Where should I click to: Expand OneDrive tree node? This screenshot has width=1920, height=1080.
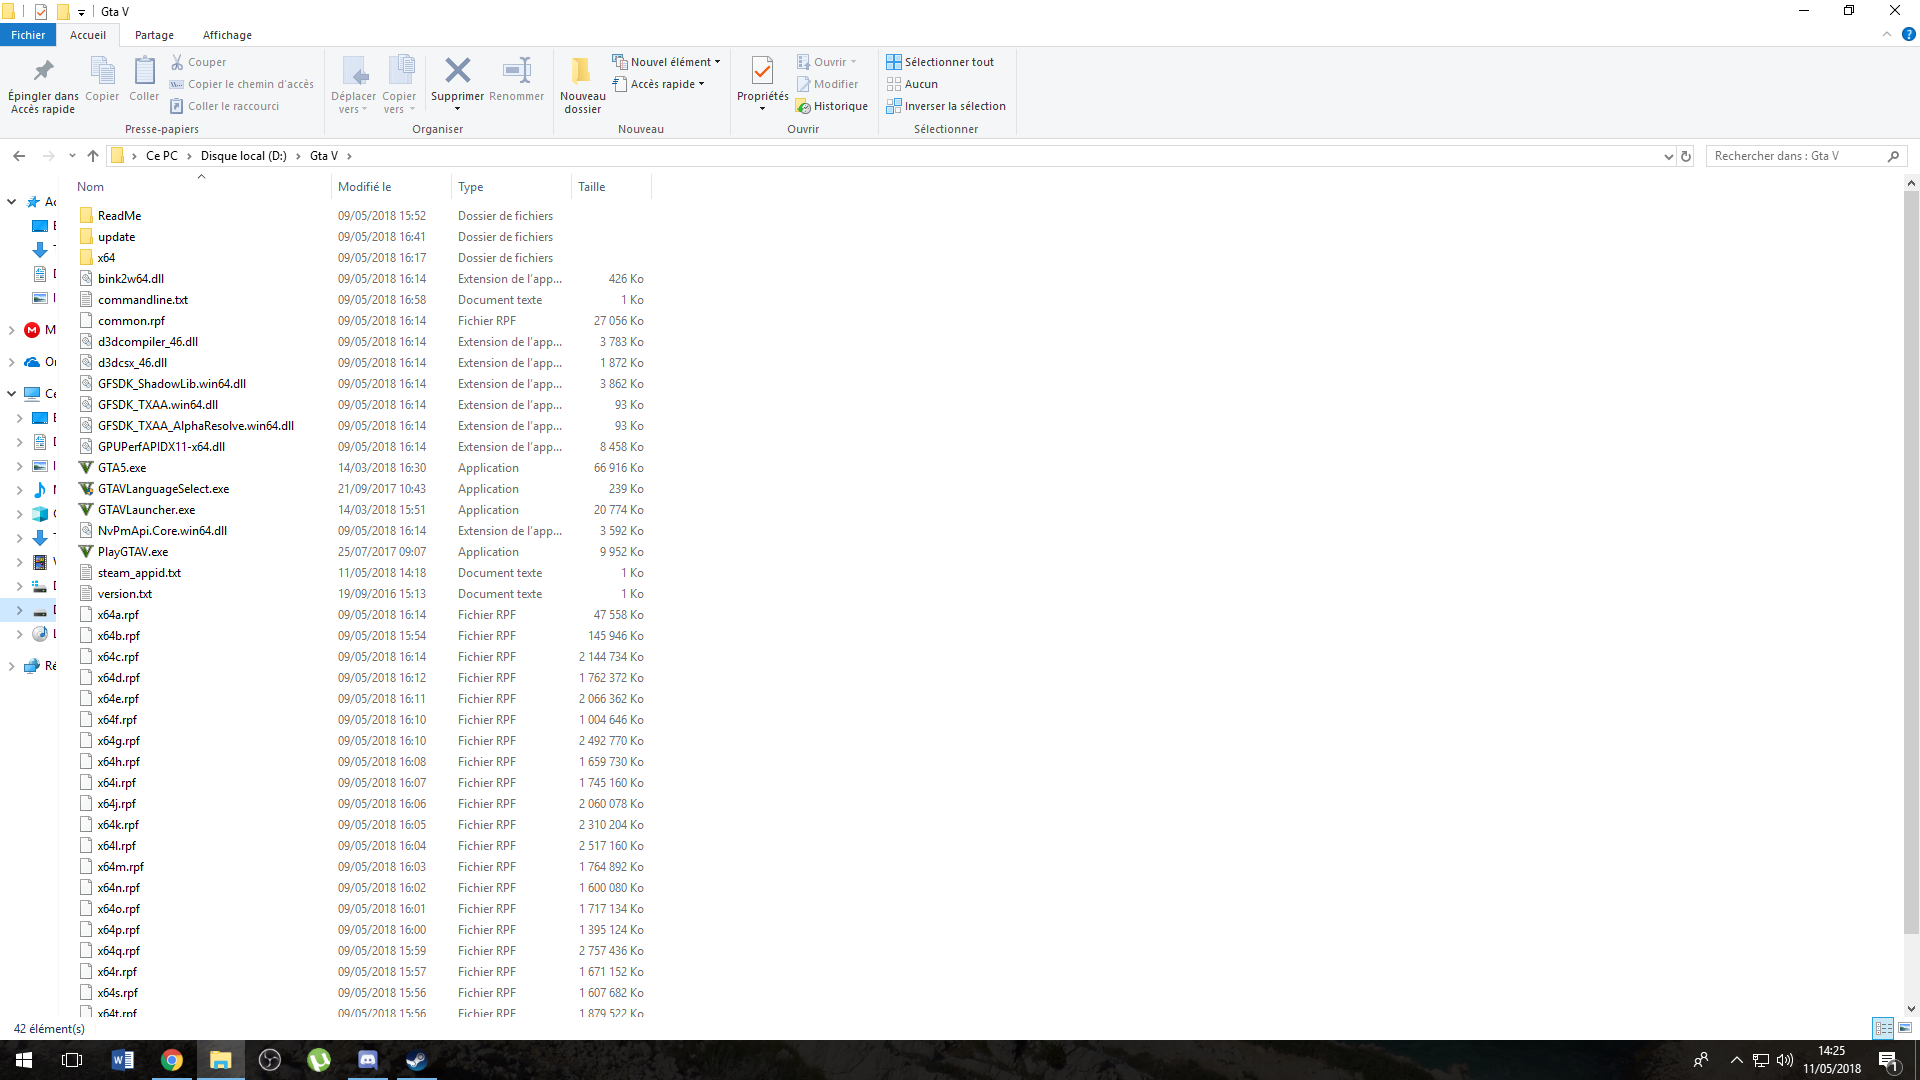pos(11,362)
